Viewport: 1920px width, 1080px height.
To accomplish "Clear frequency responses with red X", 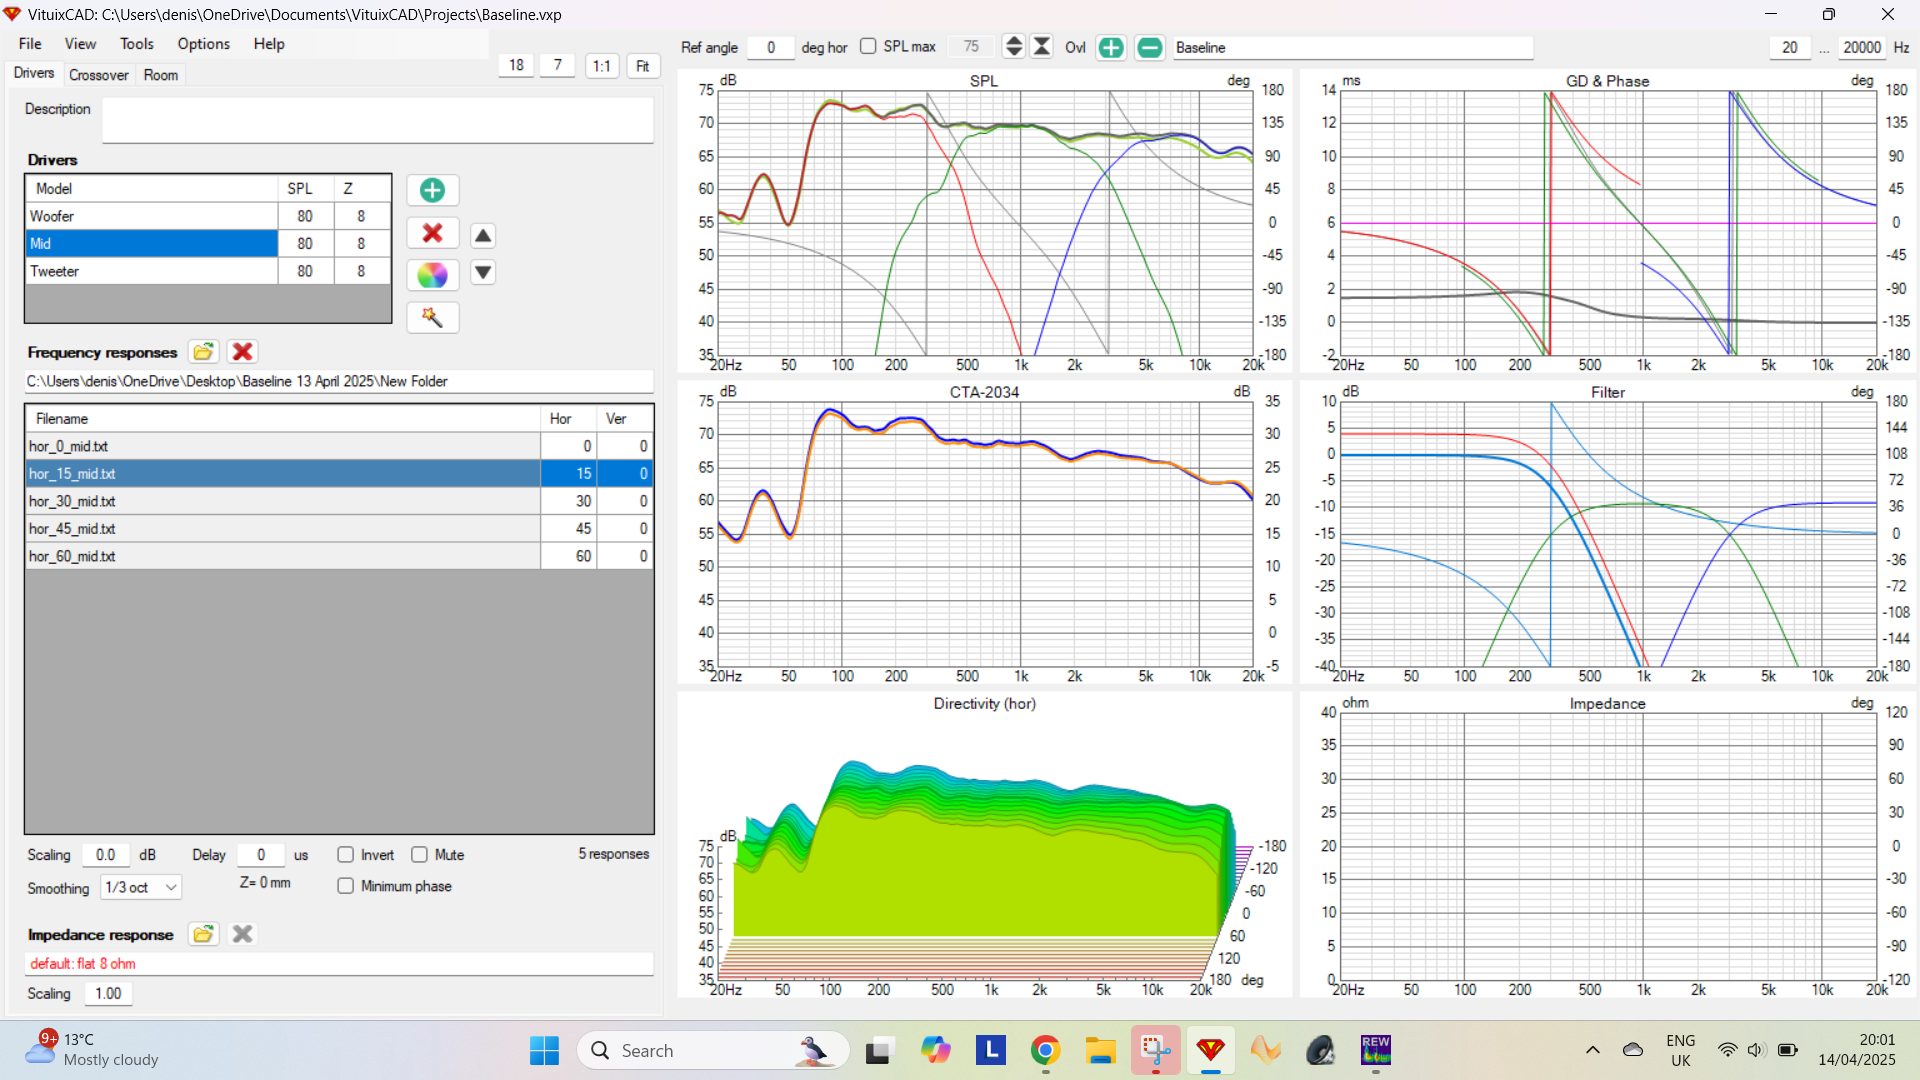I will (x=242, y=352).
